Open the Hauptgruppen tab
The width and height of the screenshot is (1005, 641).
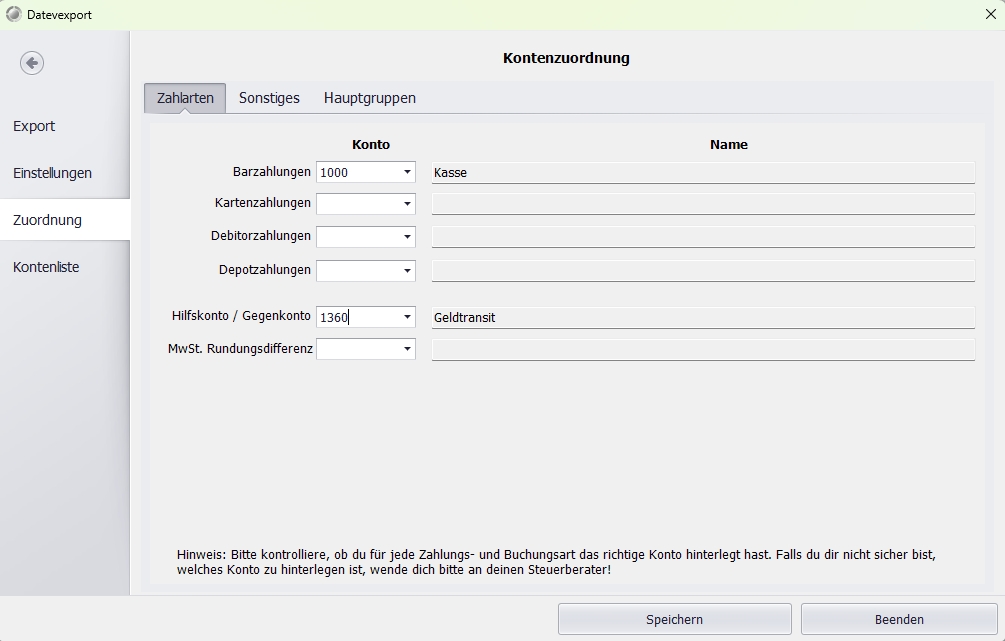coord(369,98)
